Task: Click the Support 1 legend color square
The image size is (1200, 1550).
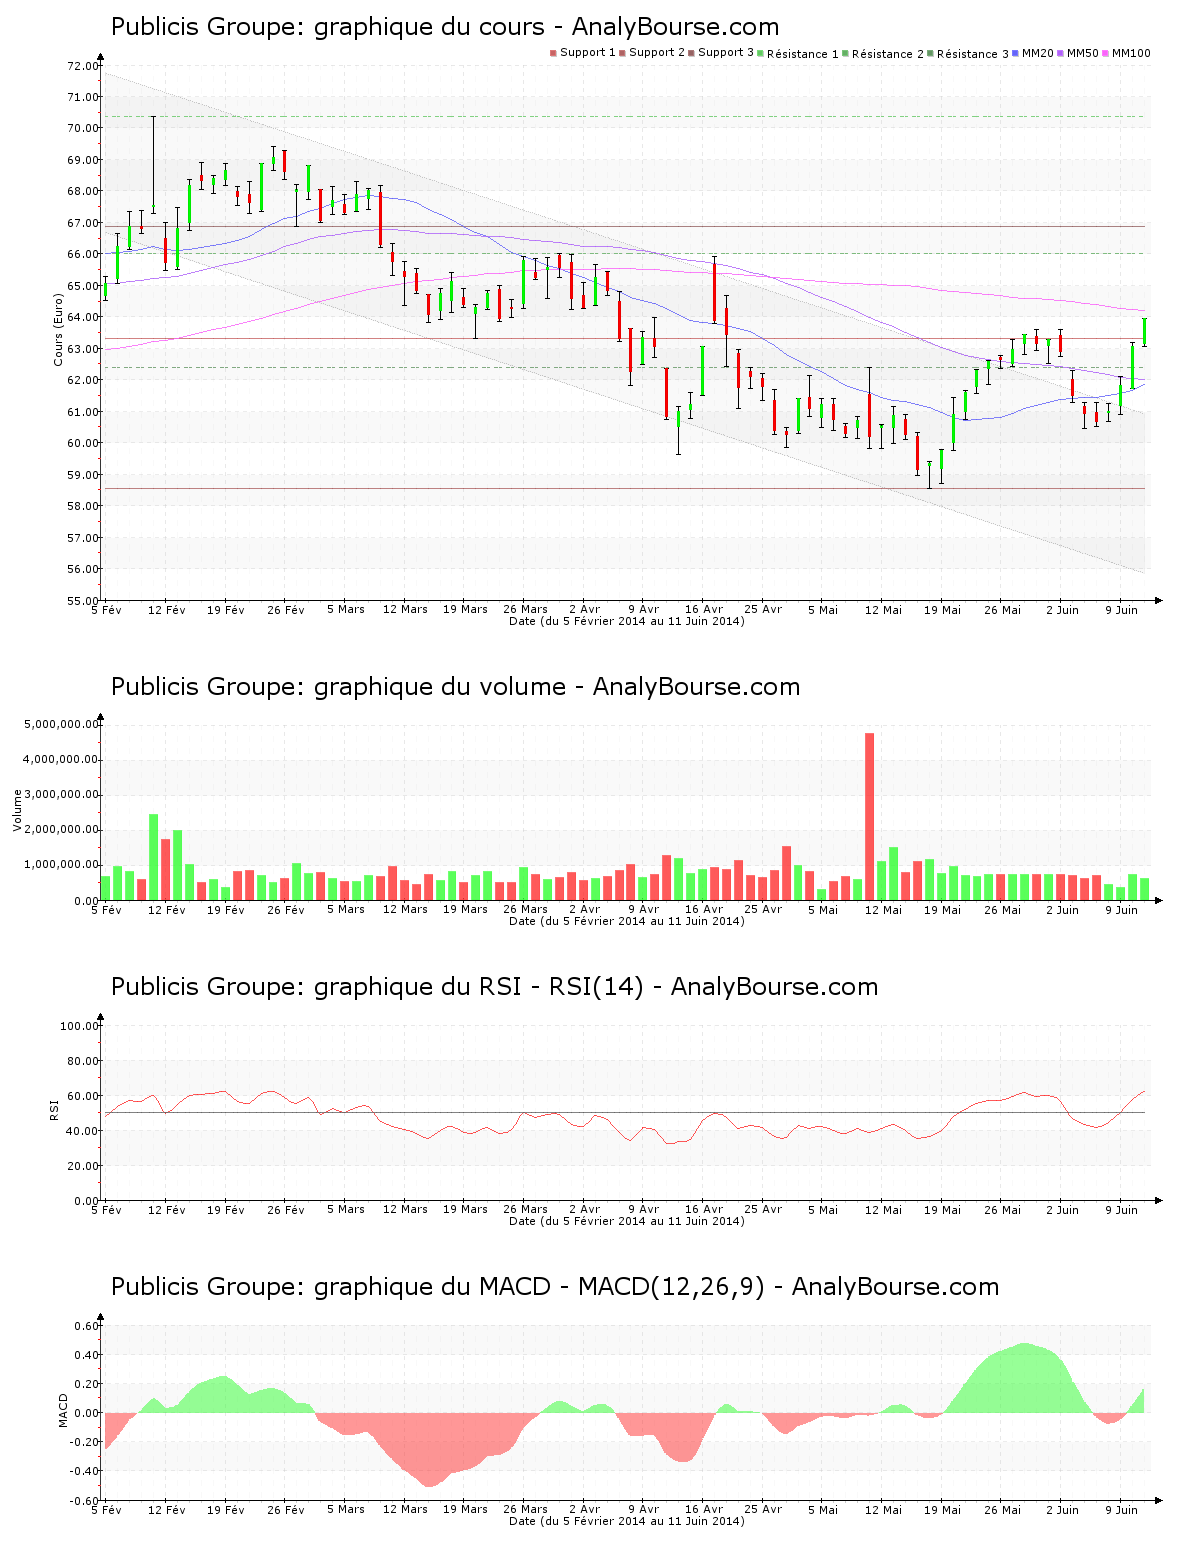Action: click(553, 53)
